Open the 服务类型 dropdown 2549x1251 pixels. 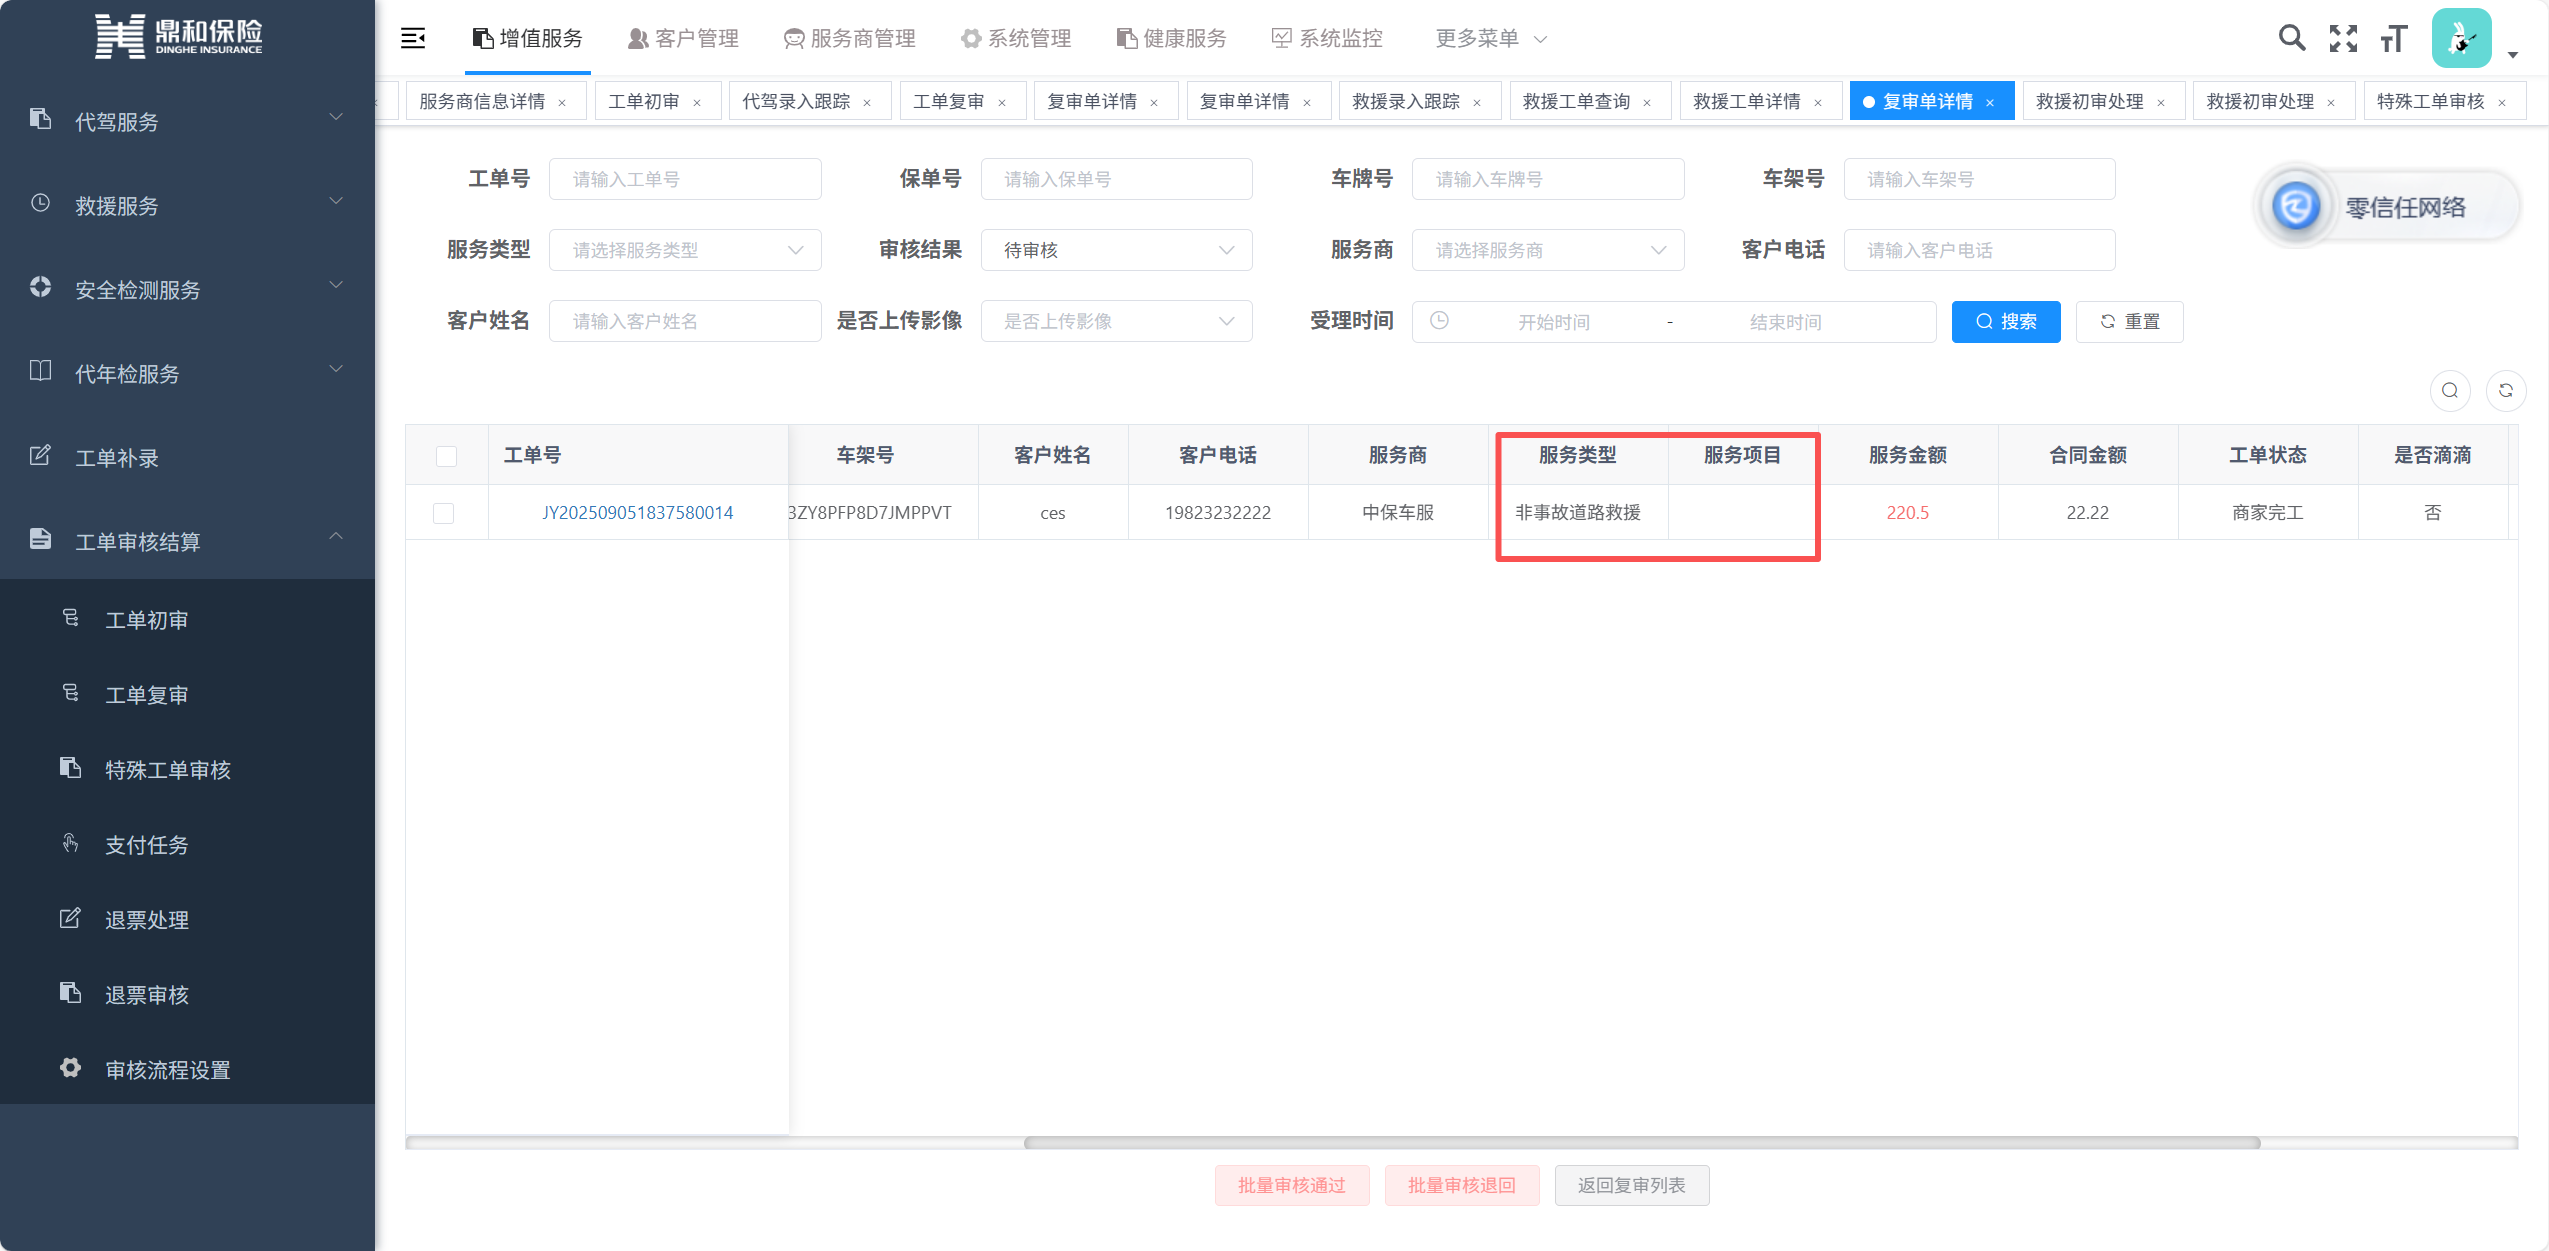[x=685, y=250]
